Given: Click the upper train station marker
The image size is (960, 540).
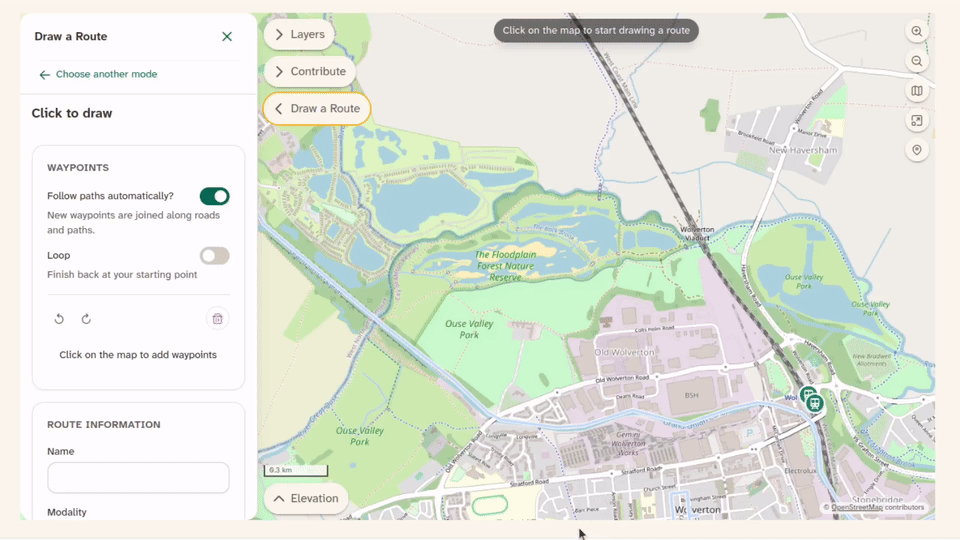Looking at the screenshot, I should (x=808, y=394).
